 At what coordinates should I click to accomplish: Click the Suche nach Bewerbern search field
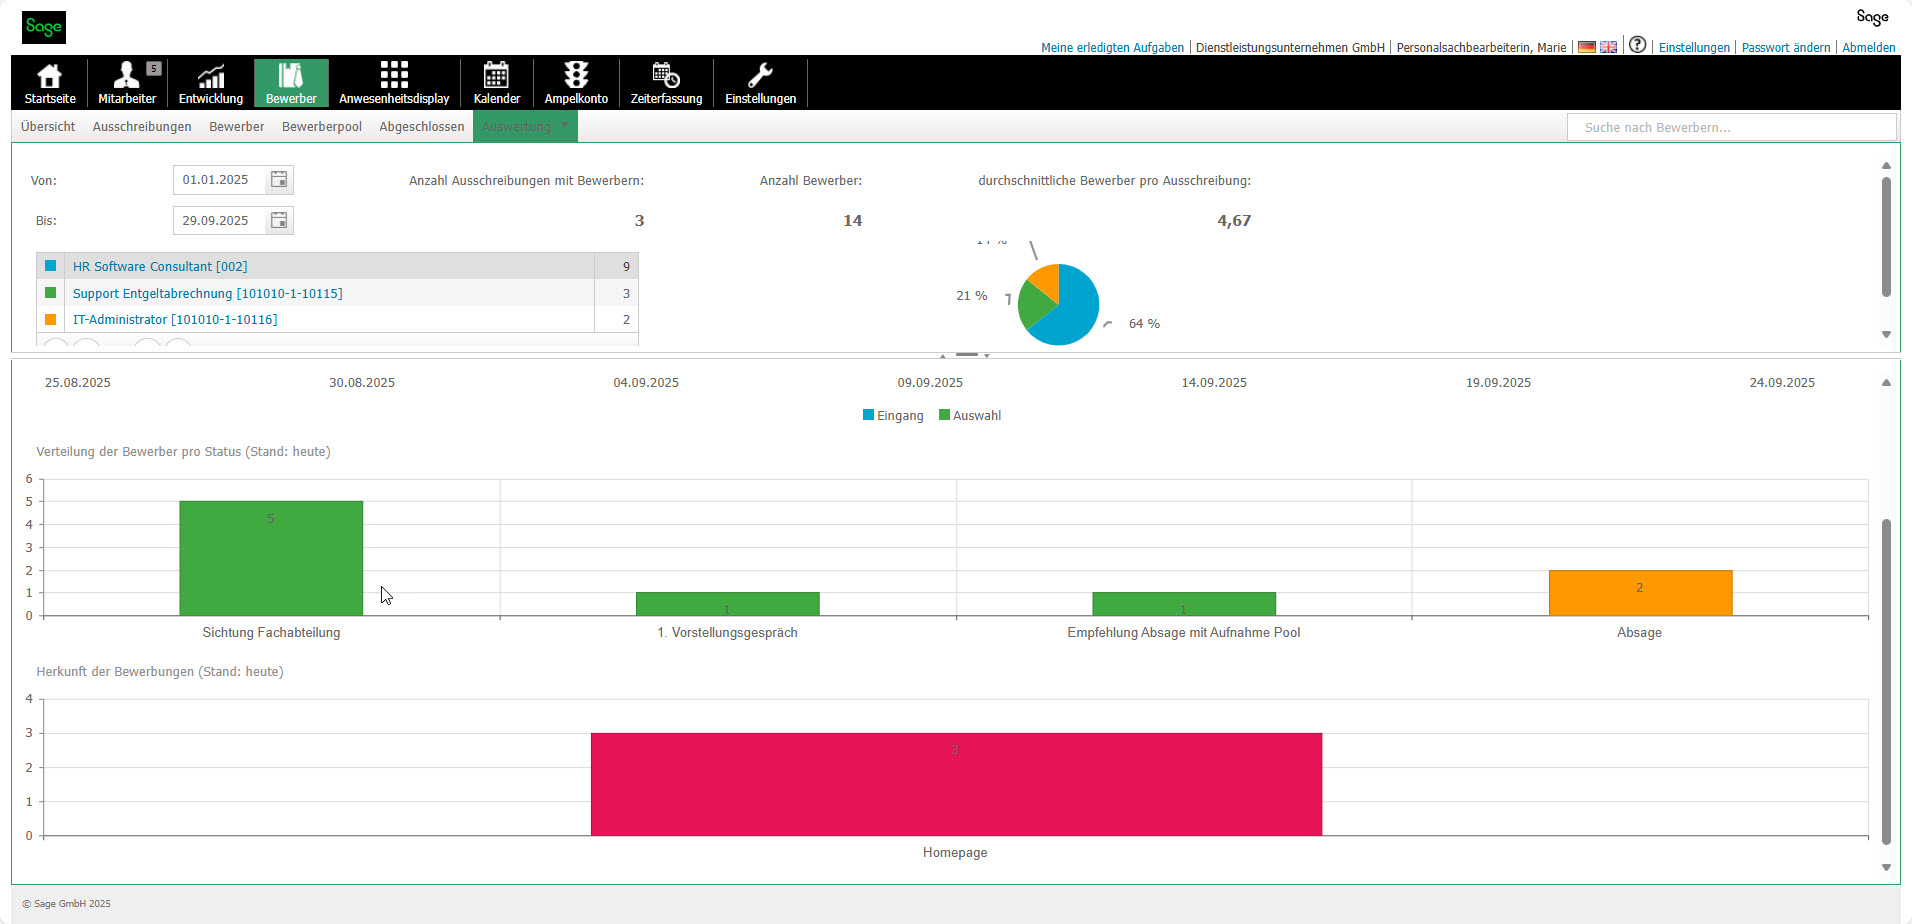(1730, 127)
